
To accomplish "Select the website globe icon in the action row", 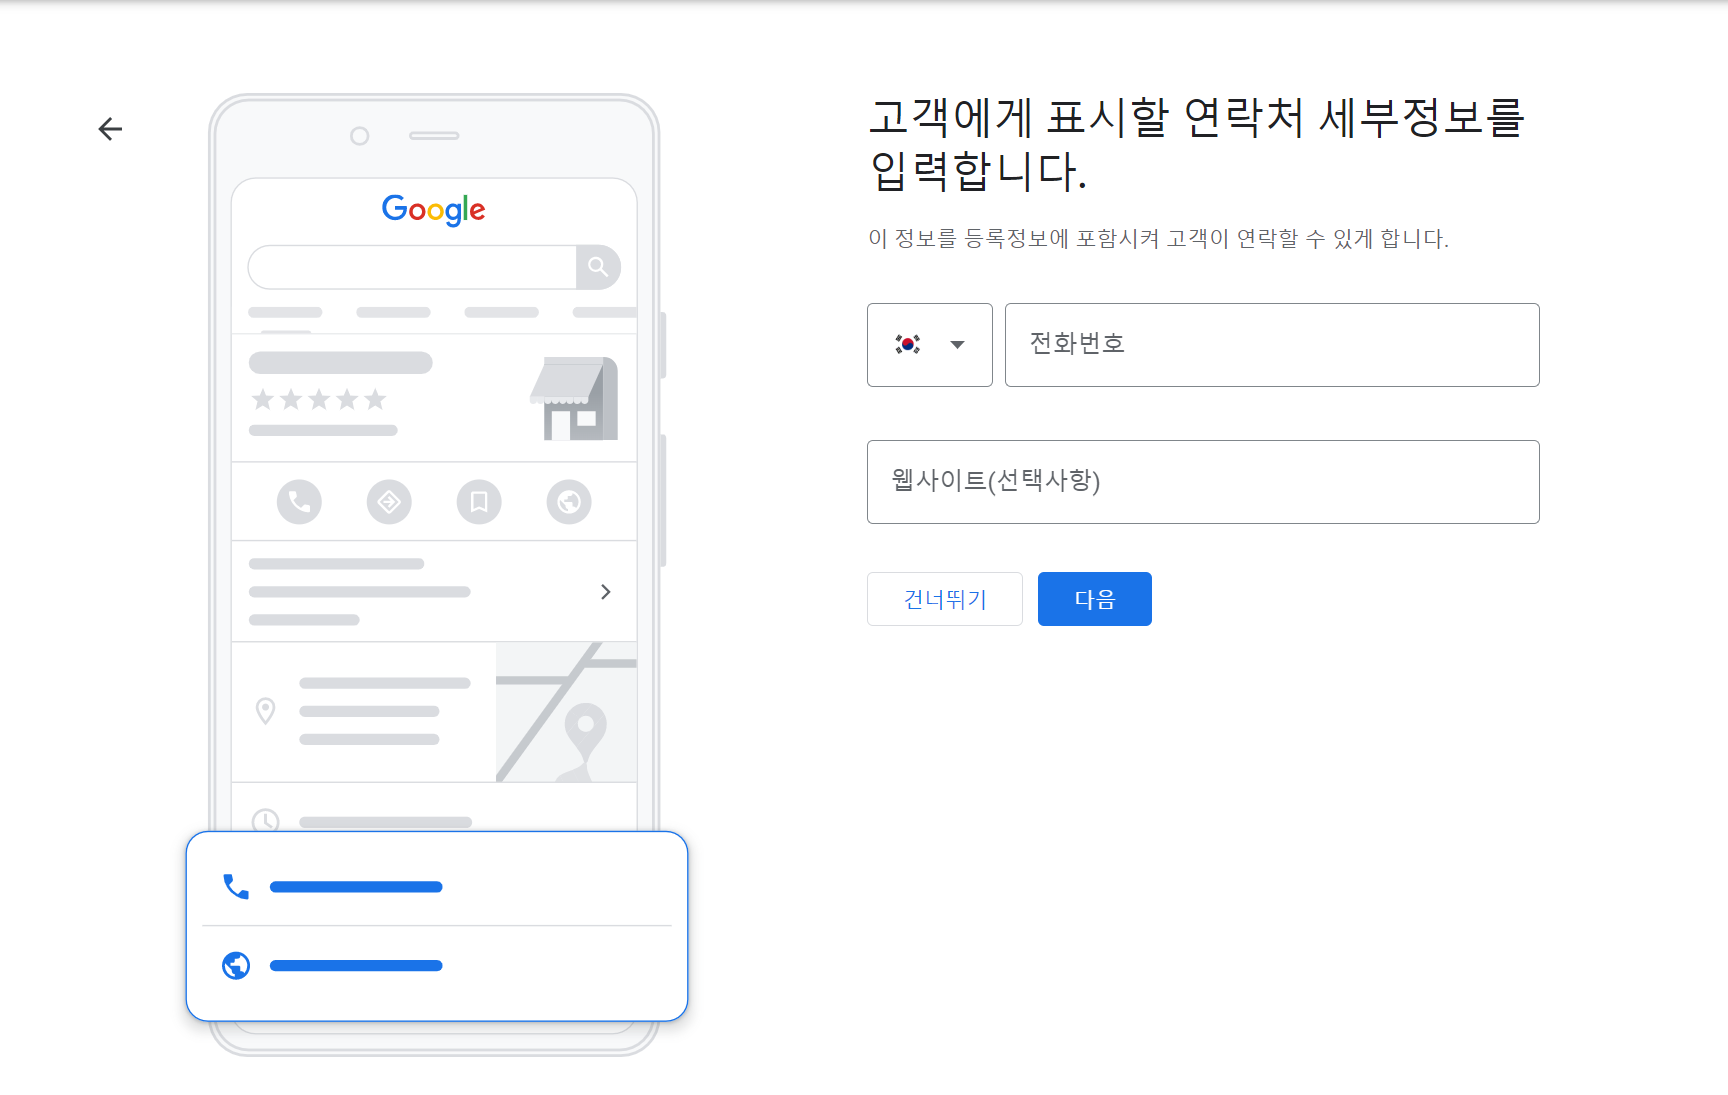I will coord(568,502).
